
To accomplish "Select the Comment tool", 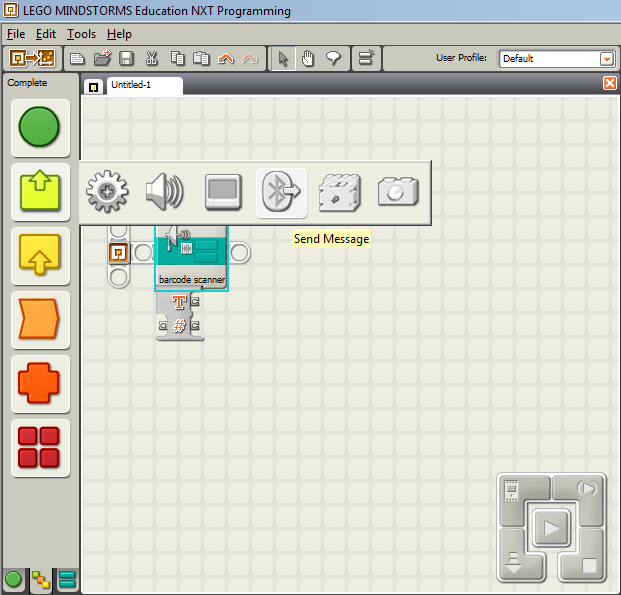I will [x=333, y=59].
